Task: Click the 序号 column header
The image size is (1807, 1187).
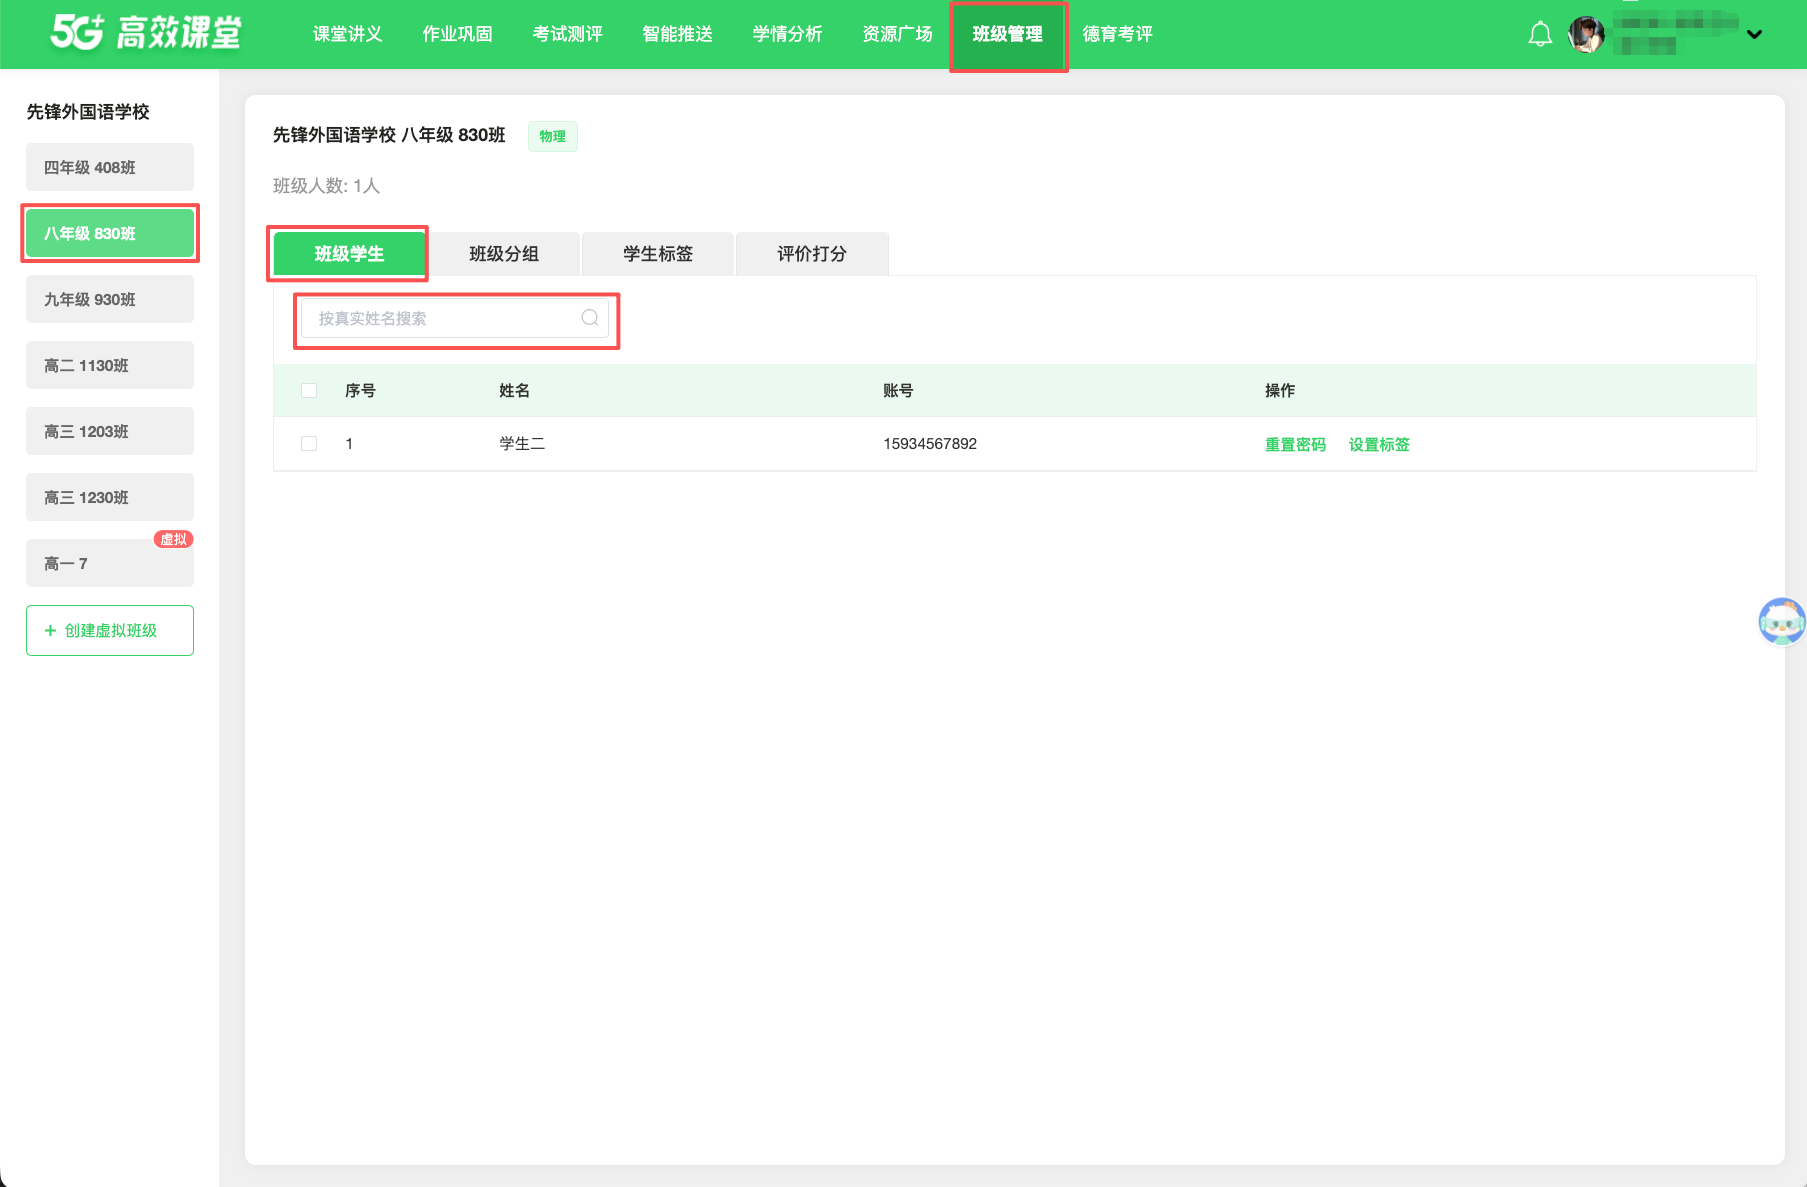Action: [360, 391]
